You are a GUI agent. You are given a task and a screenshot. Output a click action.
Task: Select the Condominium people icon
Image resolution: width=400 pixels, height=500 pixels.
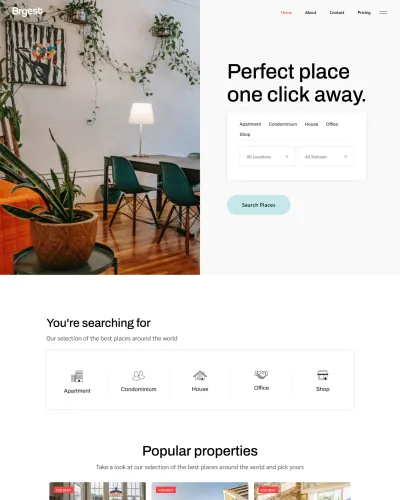click(138, 375)
